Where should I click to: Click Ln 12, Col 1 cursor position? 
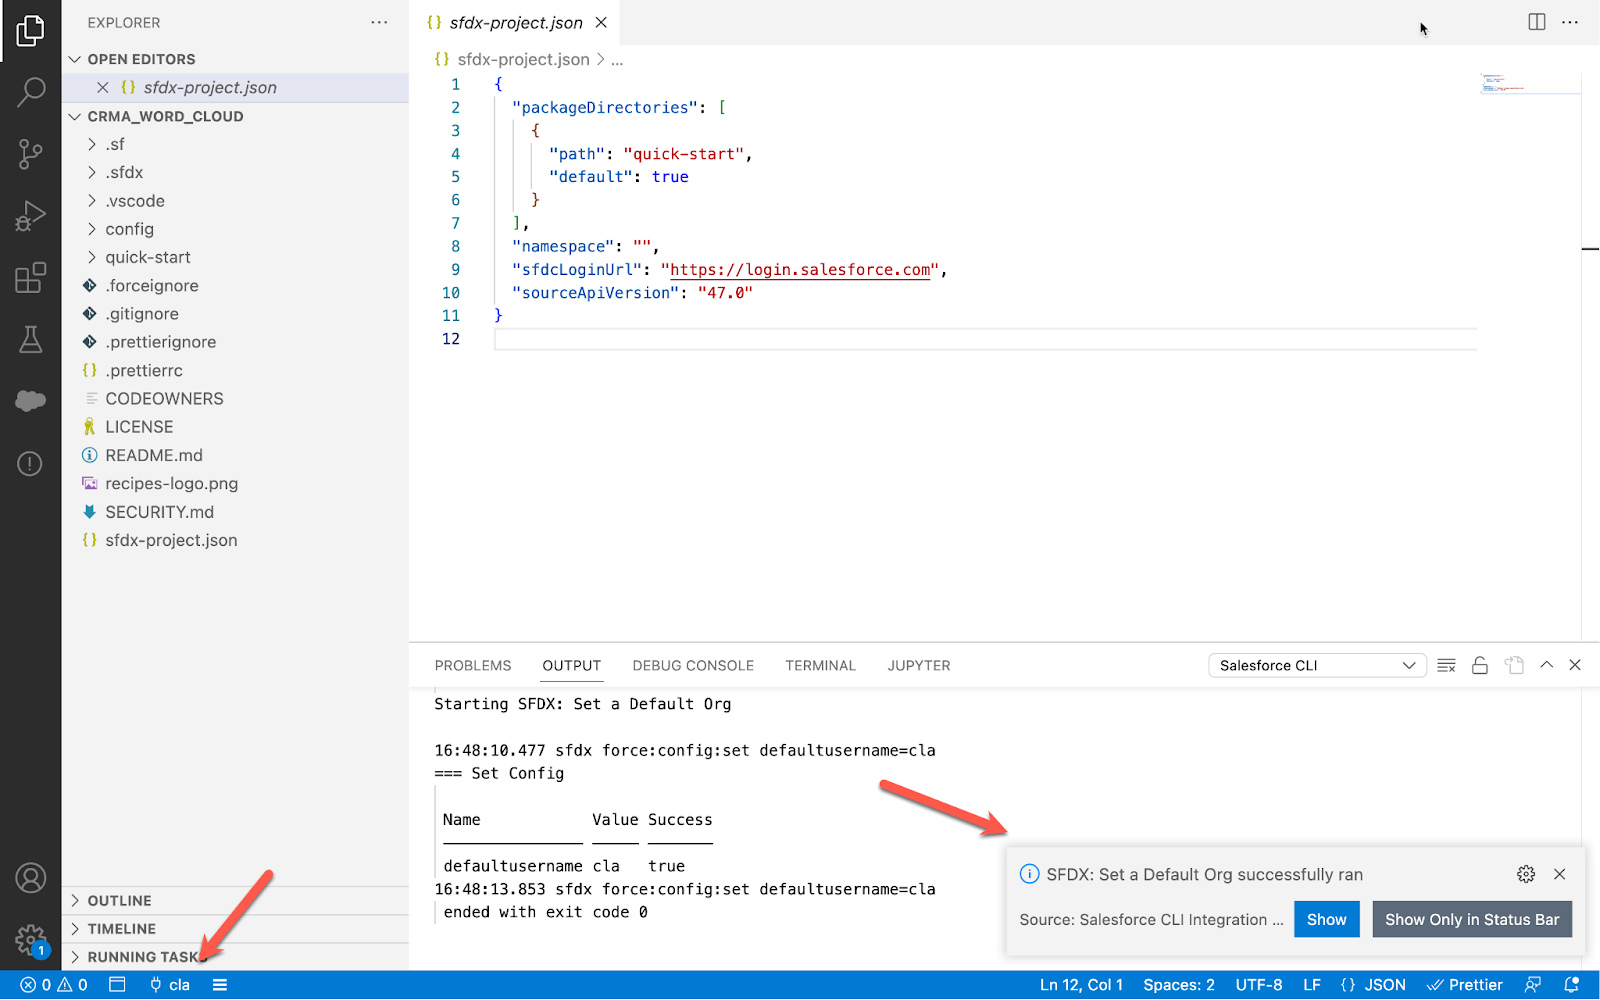click(x=1081, y=985)
